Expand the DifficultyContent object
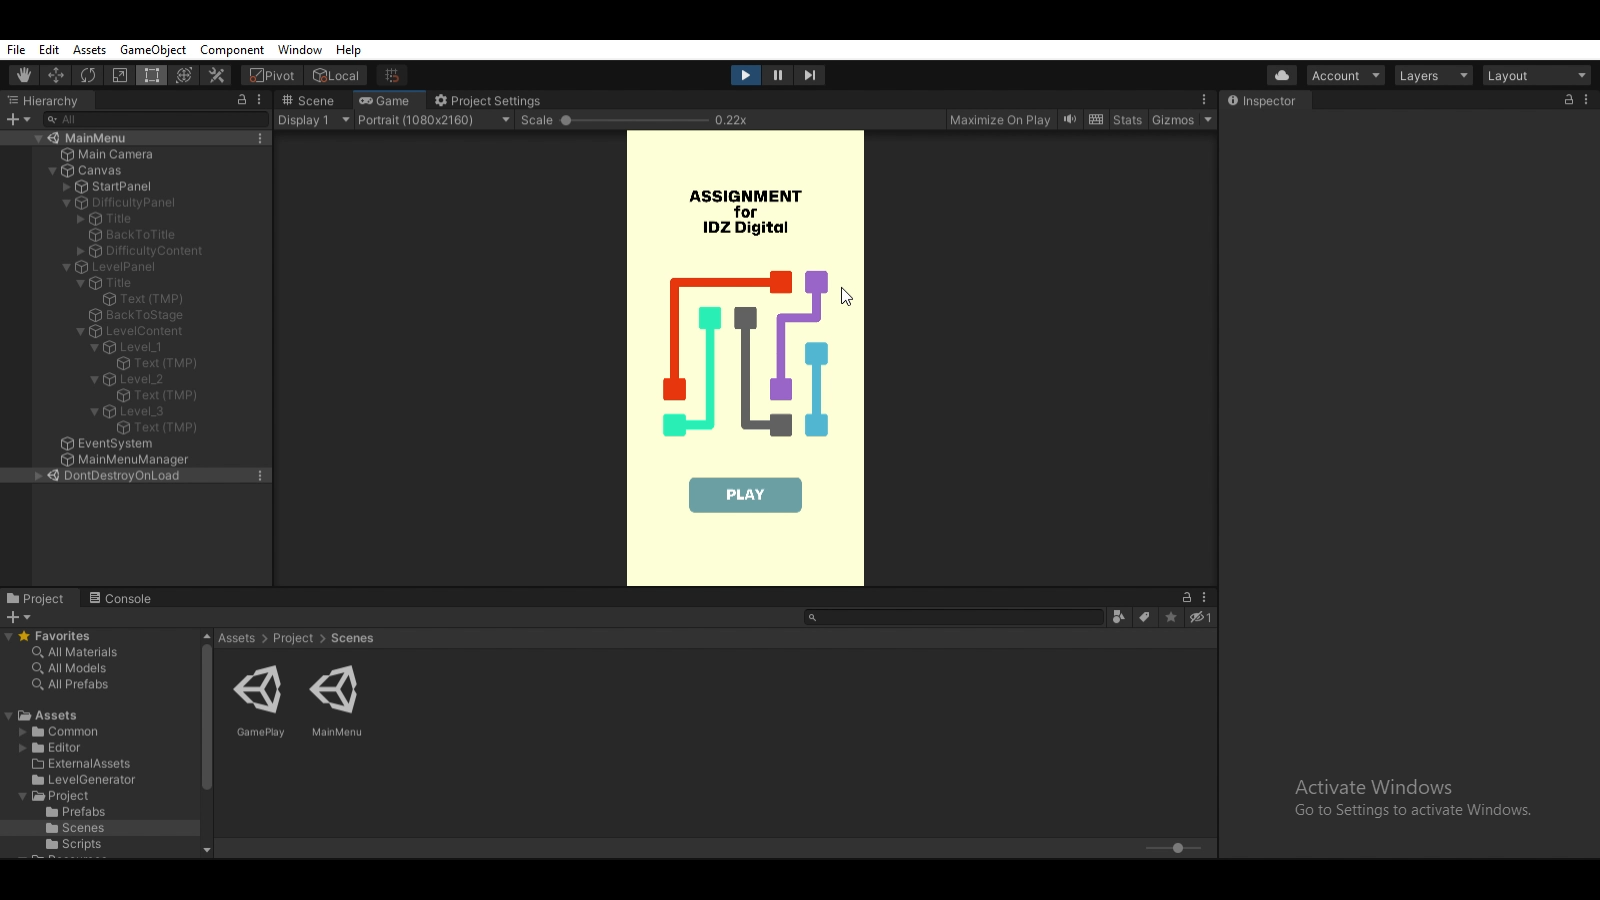This screenshot has height=900, width=1600. (81, 251)
